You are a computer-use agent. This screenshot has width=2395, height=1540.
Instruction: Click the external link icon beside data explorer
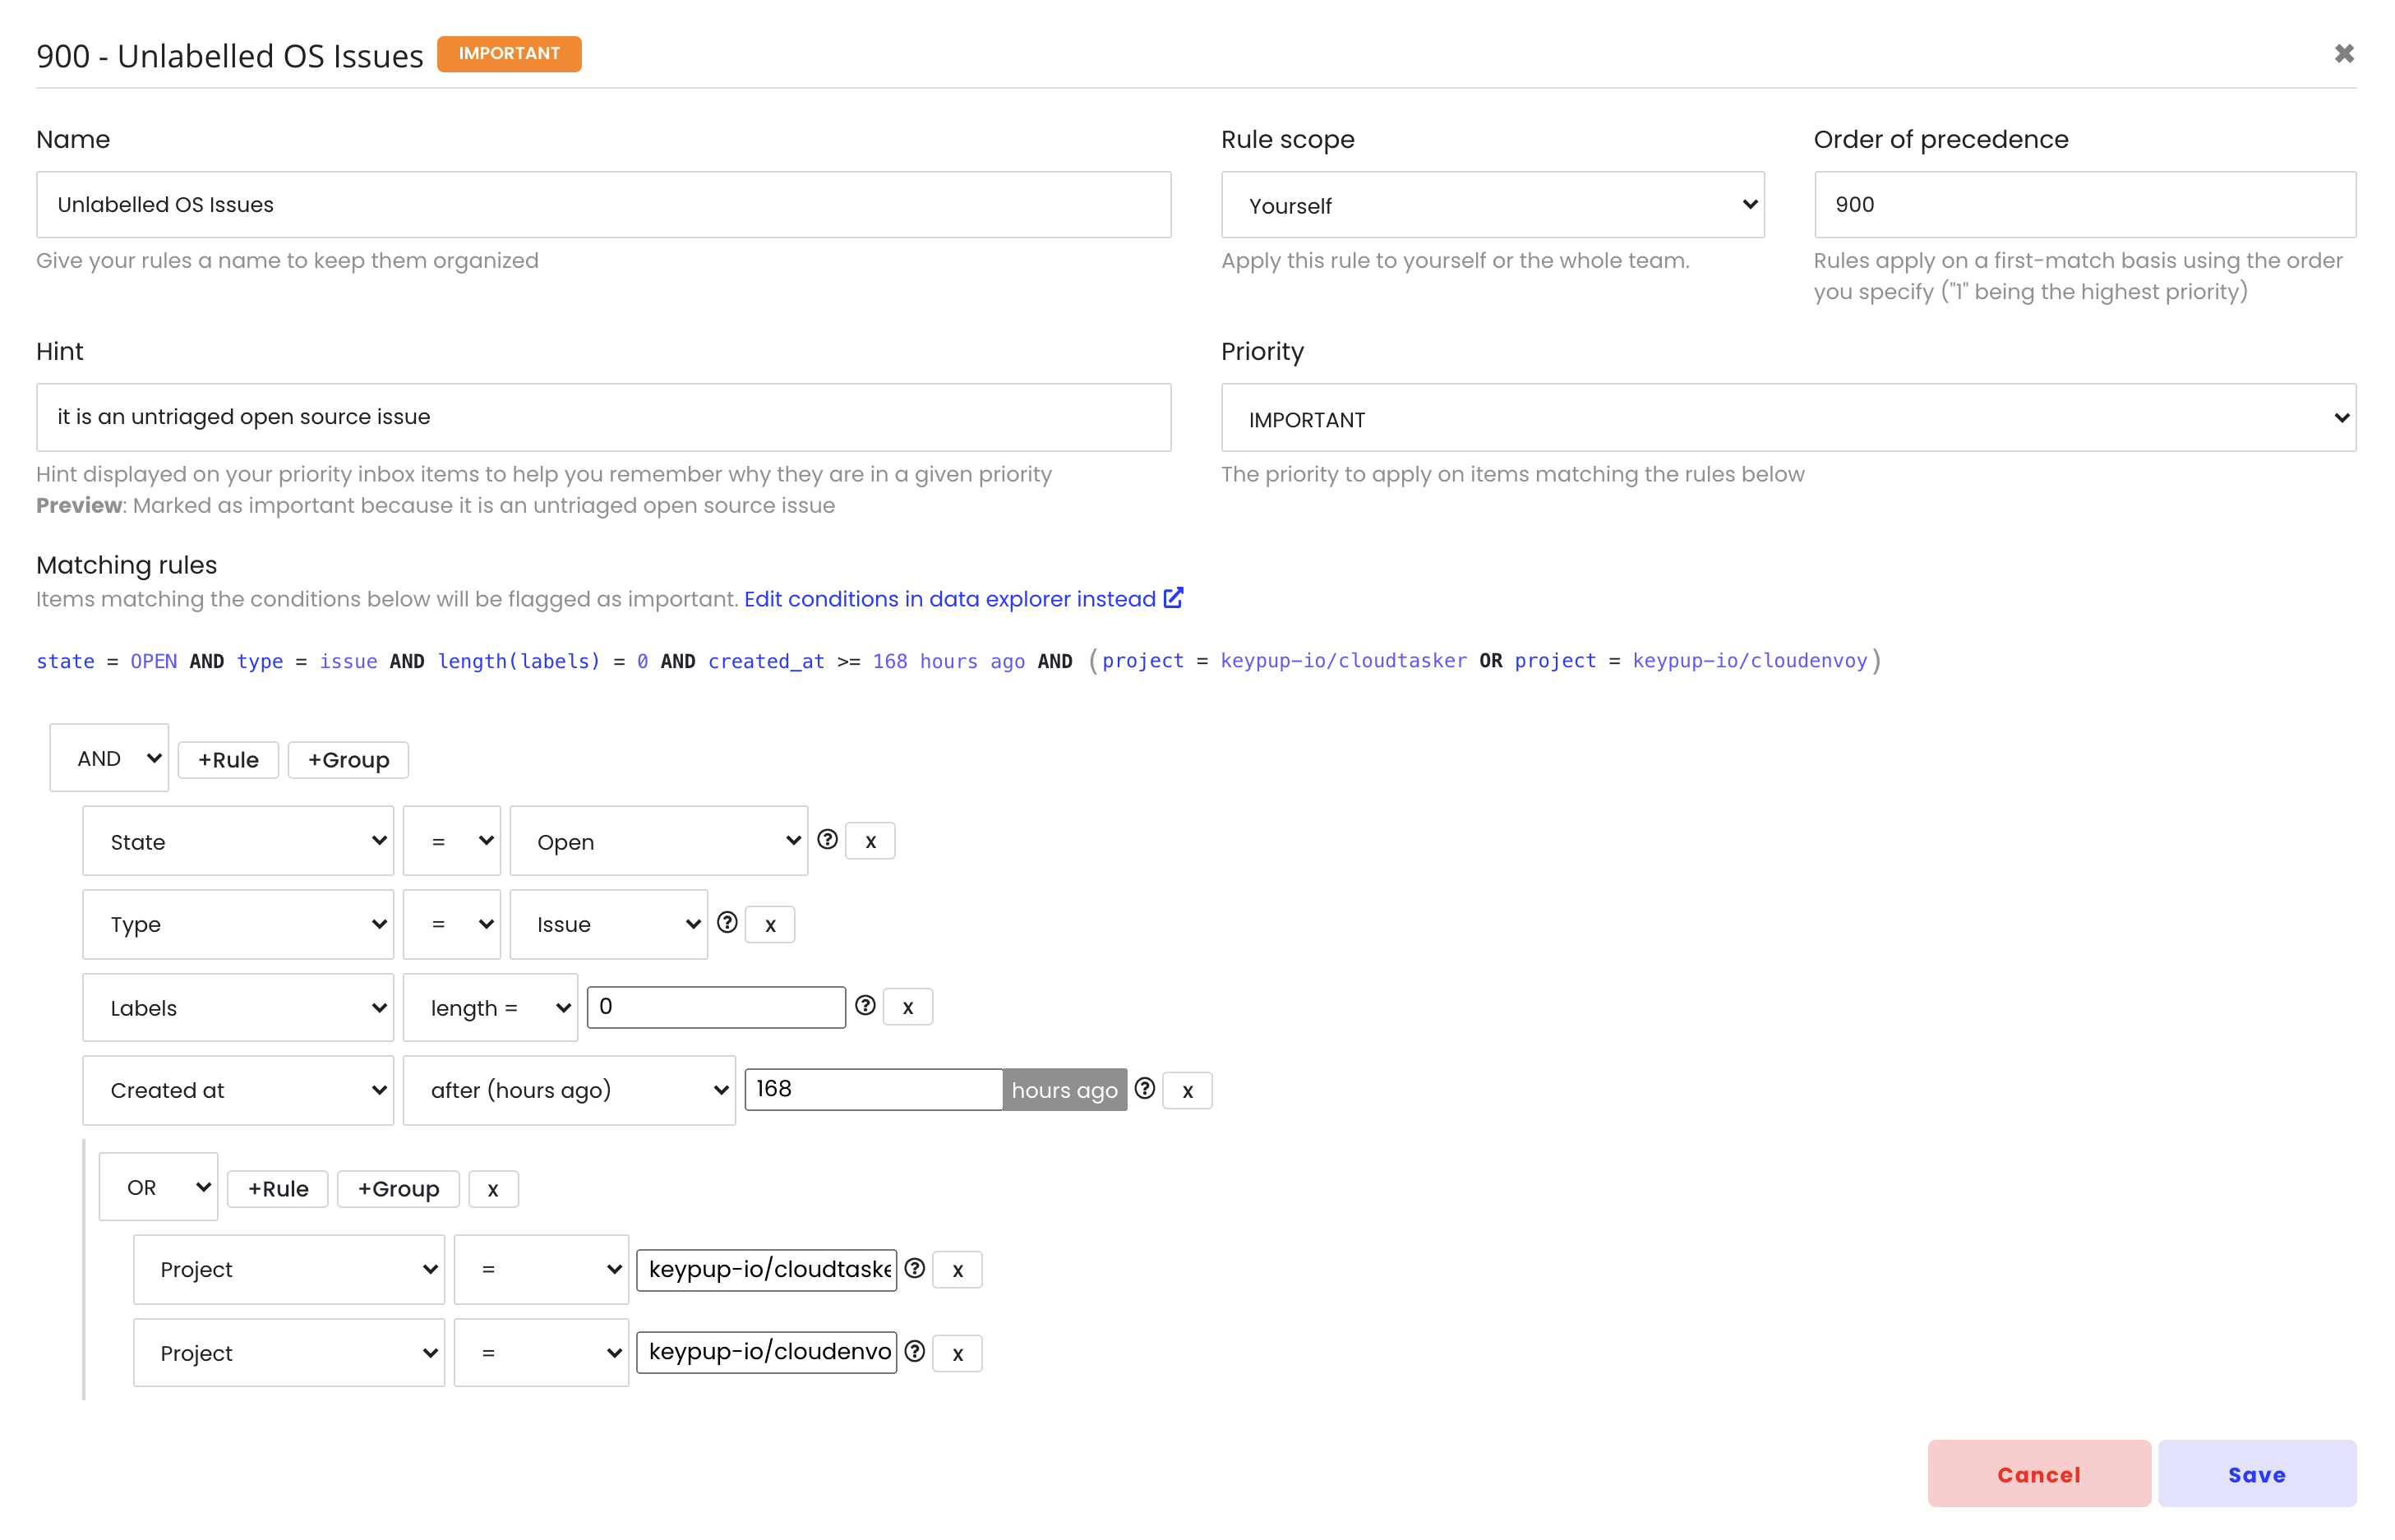click(1173, 598)
